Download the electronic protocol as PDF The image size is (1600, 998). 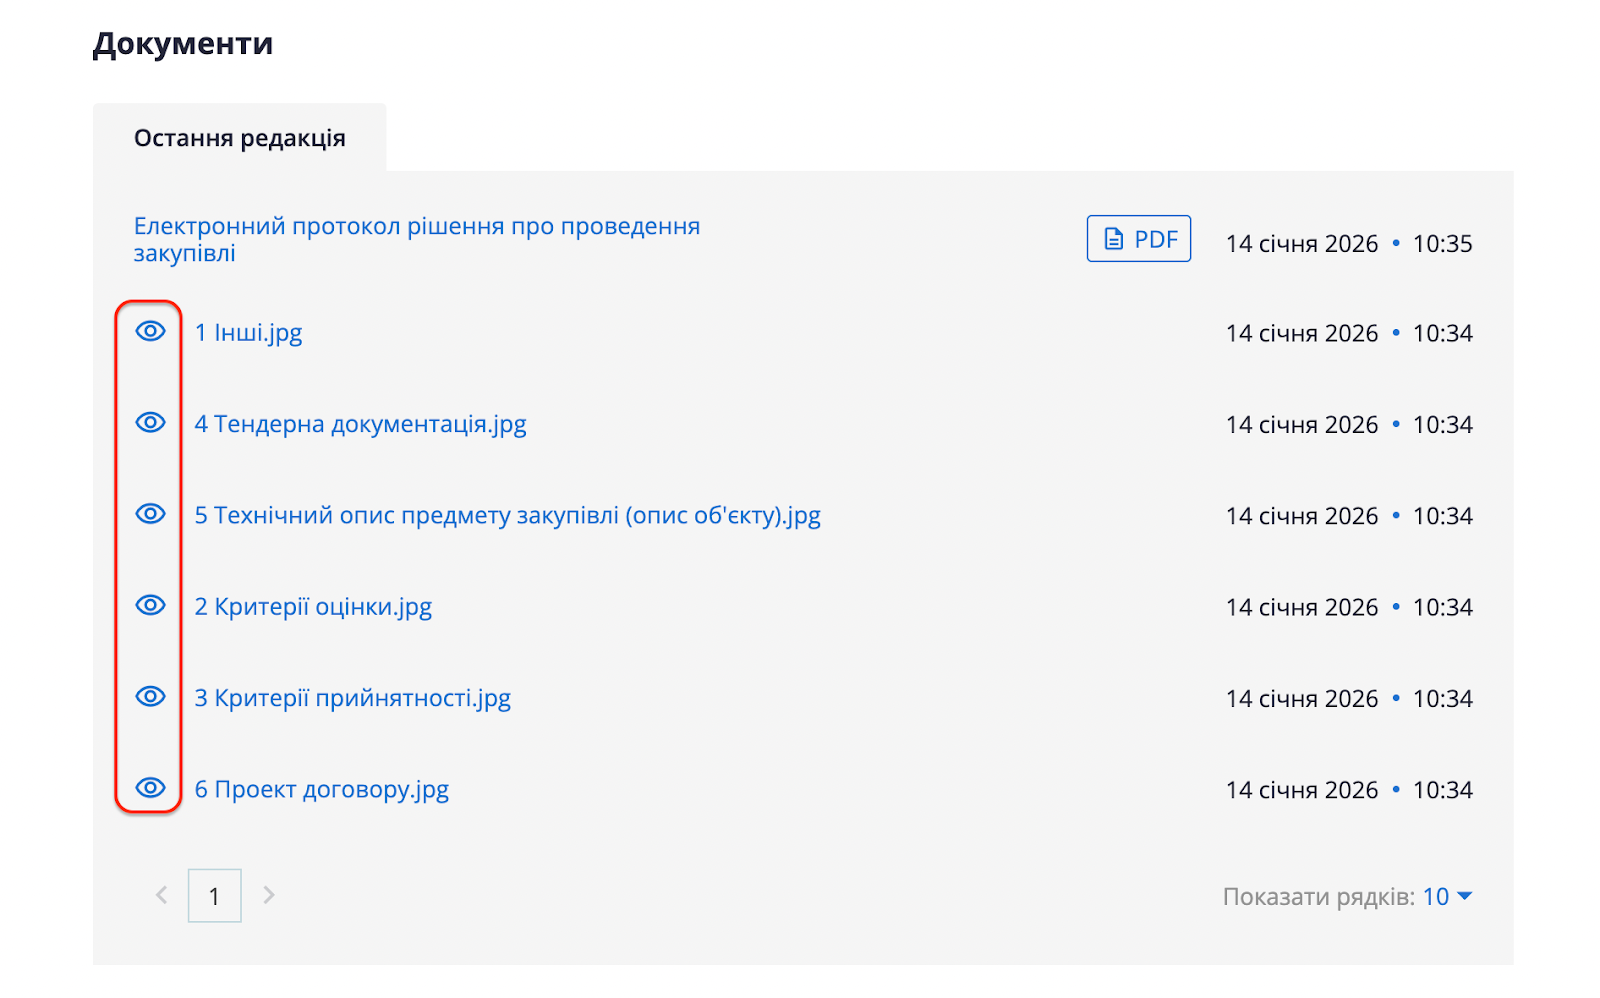pyautogui.click(x=1138, y=239)
